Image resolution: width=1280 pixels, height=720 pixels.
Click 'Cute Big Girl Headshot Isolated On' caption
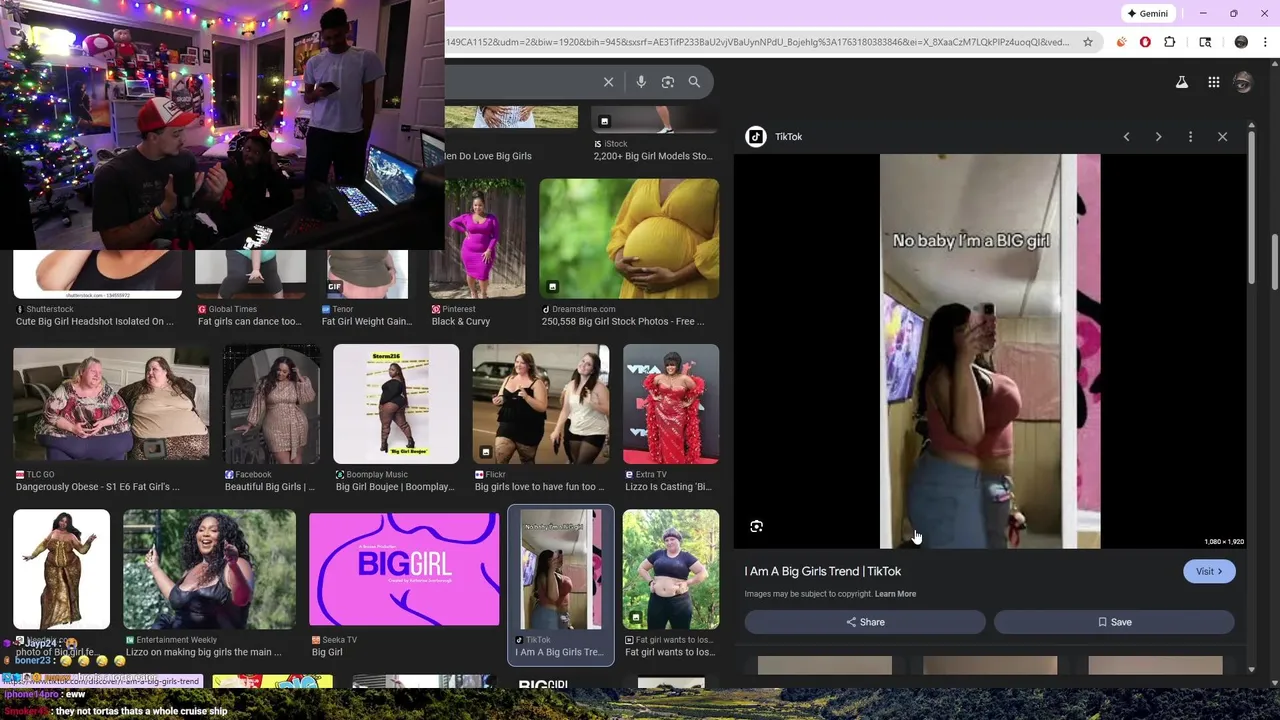pyautogui.click(x=95, y=322)
